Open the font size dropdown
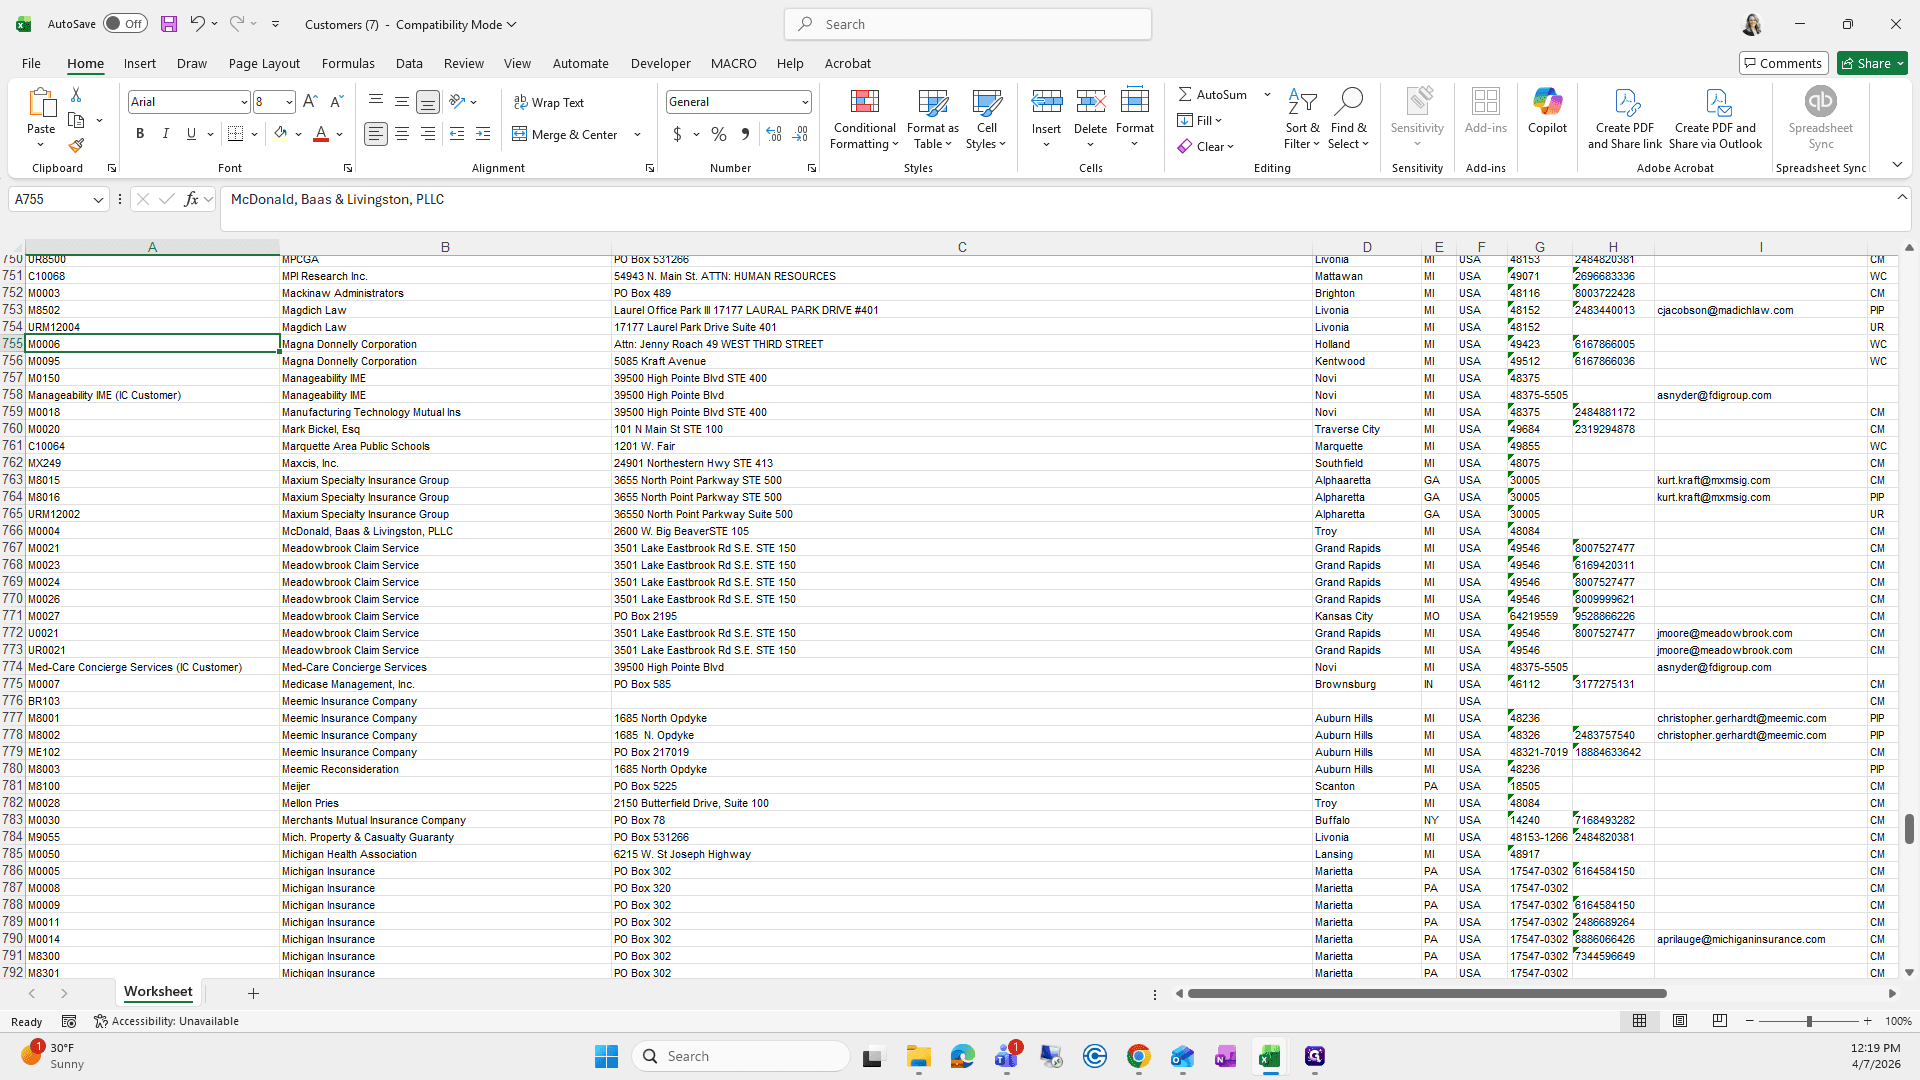1920x1080 pixels. coord(289,102)
